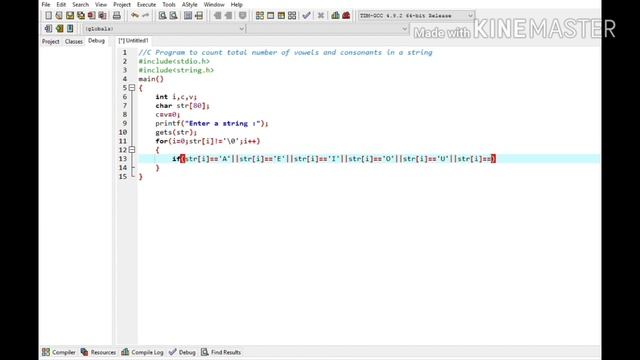640x360 pixels.
Task: Click the New file toolbar icon
Action: [x=48, y=16]
